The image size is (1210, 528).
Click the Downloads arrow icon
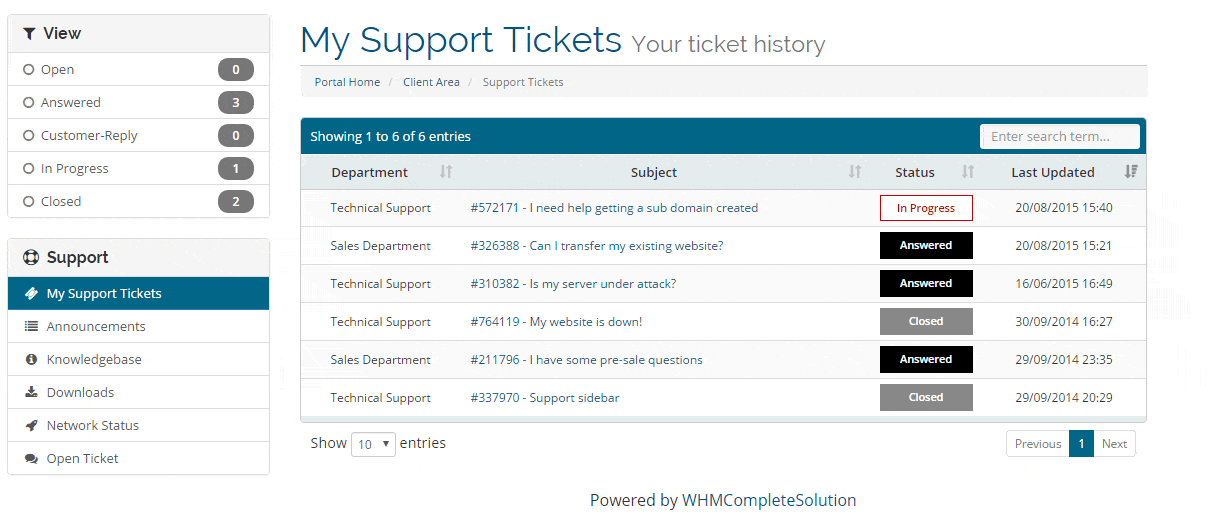tap(31, 393)
